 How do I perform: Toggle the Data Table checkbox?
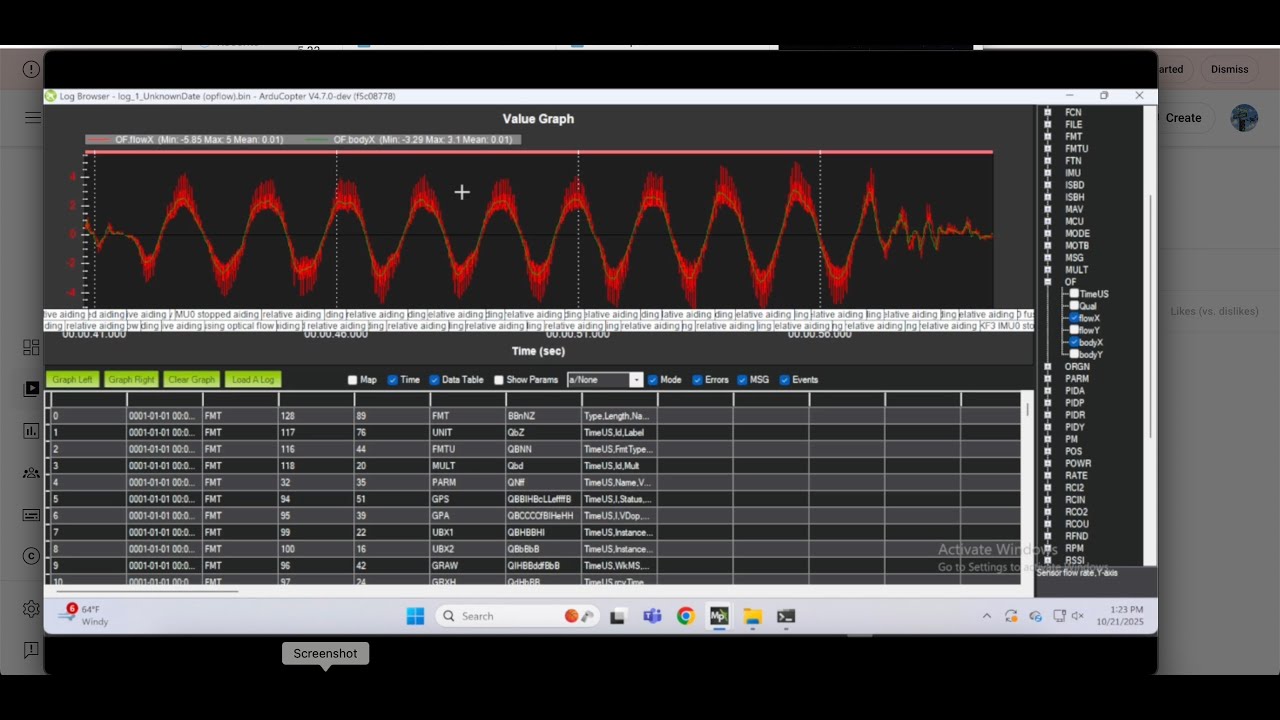click(x=434, y=380)
